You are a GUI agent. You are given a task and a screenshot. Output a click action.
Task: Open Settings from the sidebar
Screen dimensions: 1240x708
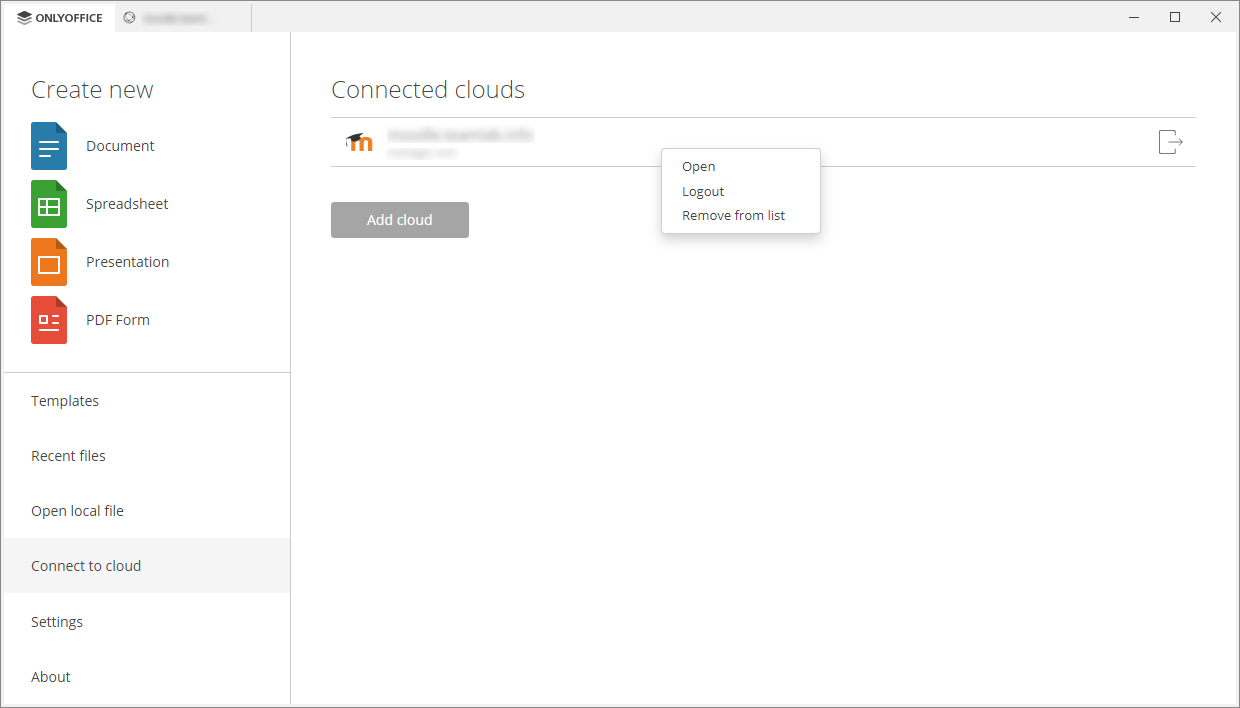click(x=57, y=621)
